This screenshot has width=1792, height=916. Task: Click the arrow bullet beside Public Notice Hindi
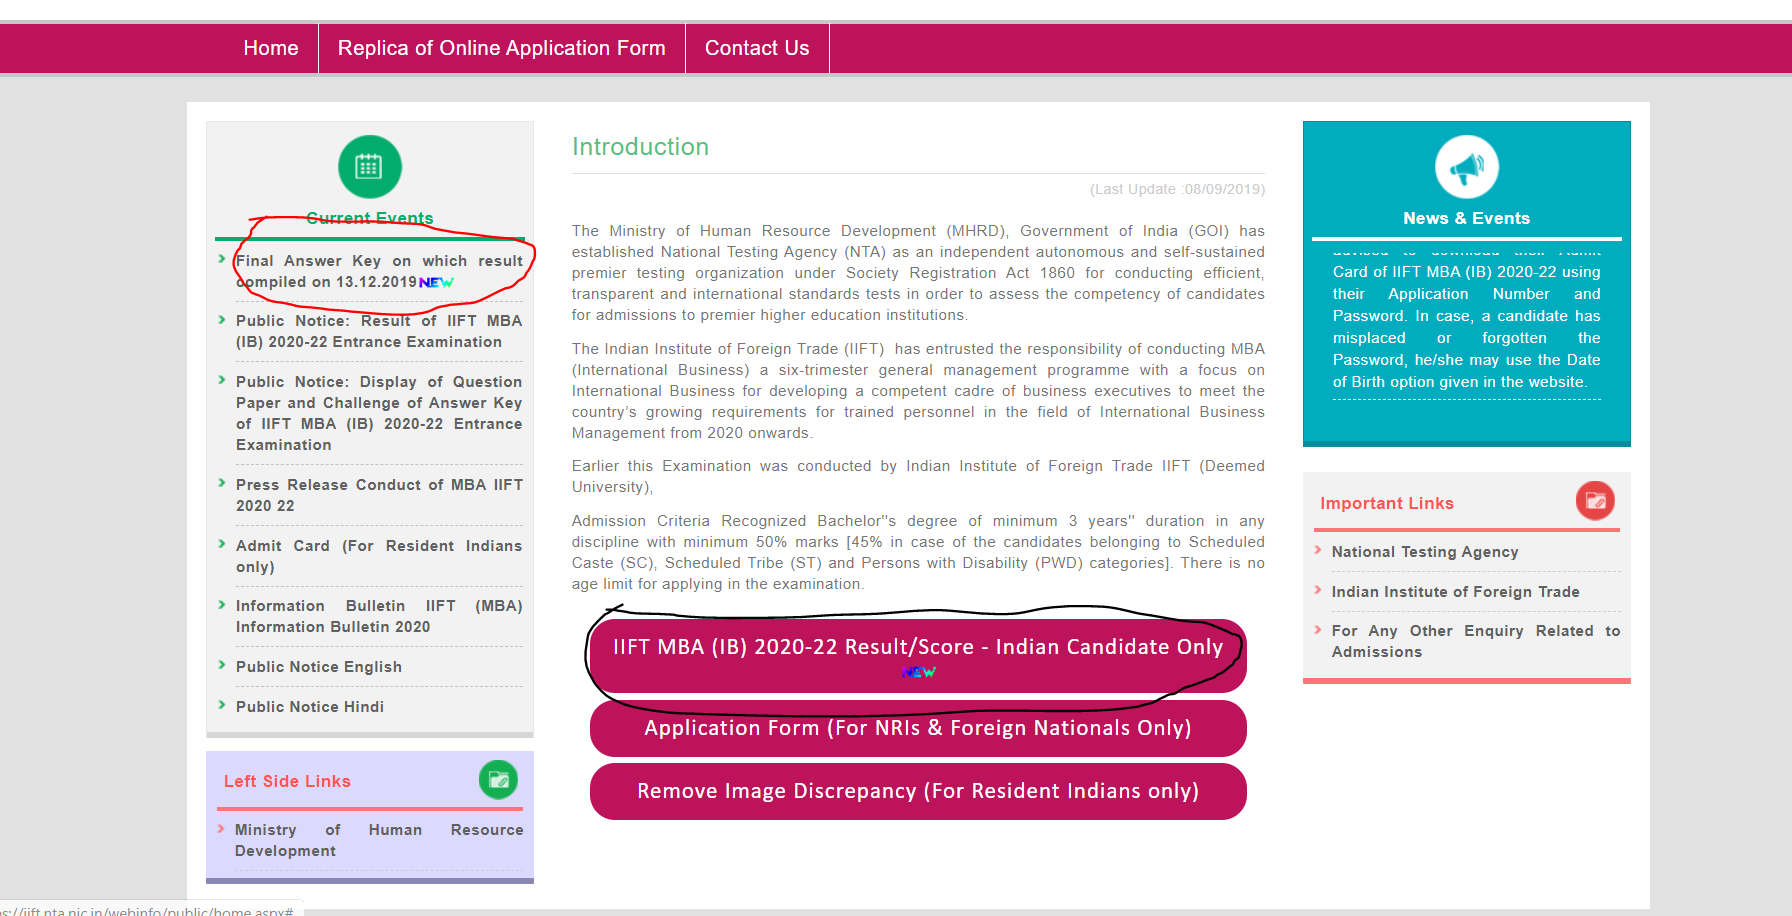(222, 705)
